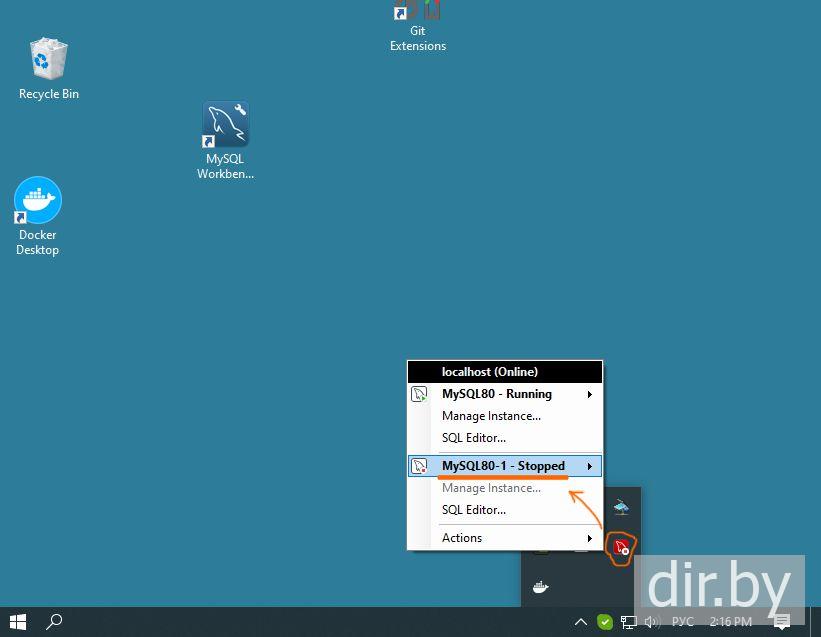Select the Docker Desktop shortcut icon

coord(38,200)
